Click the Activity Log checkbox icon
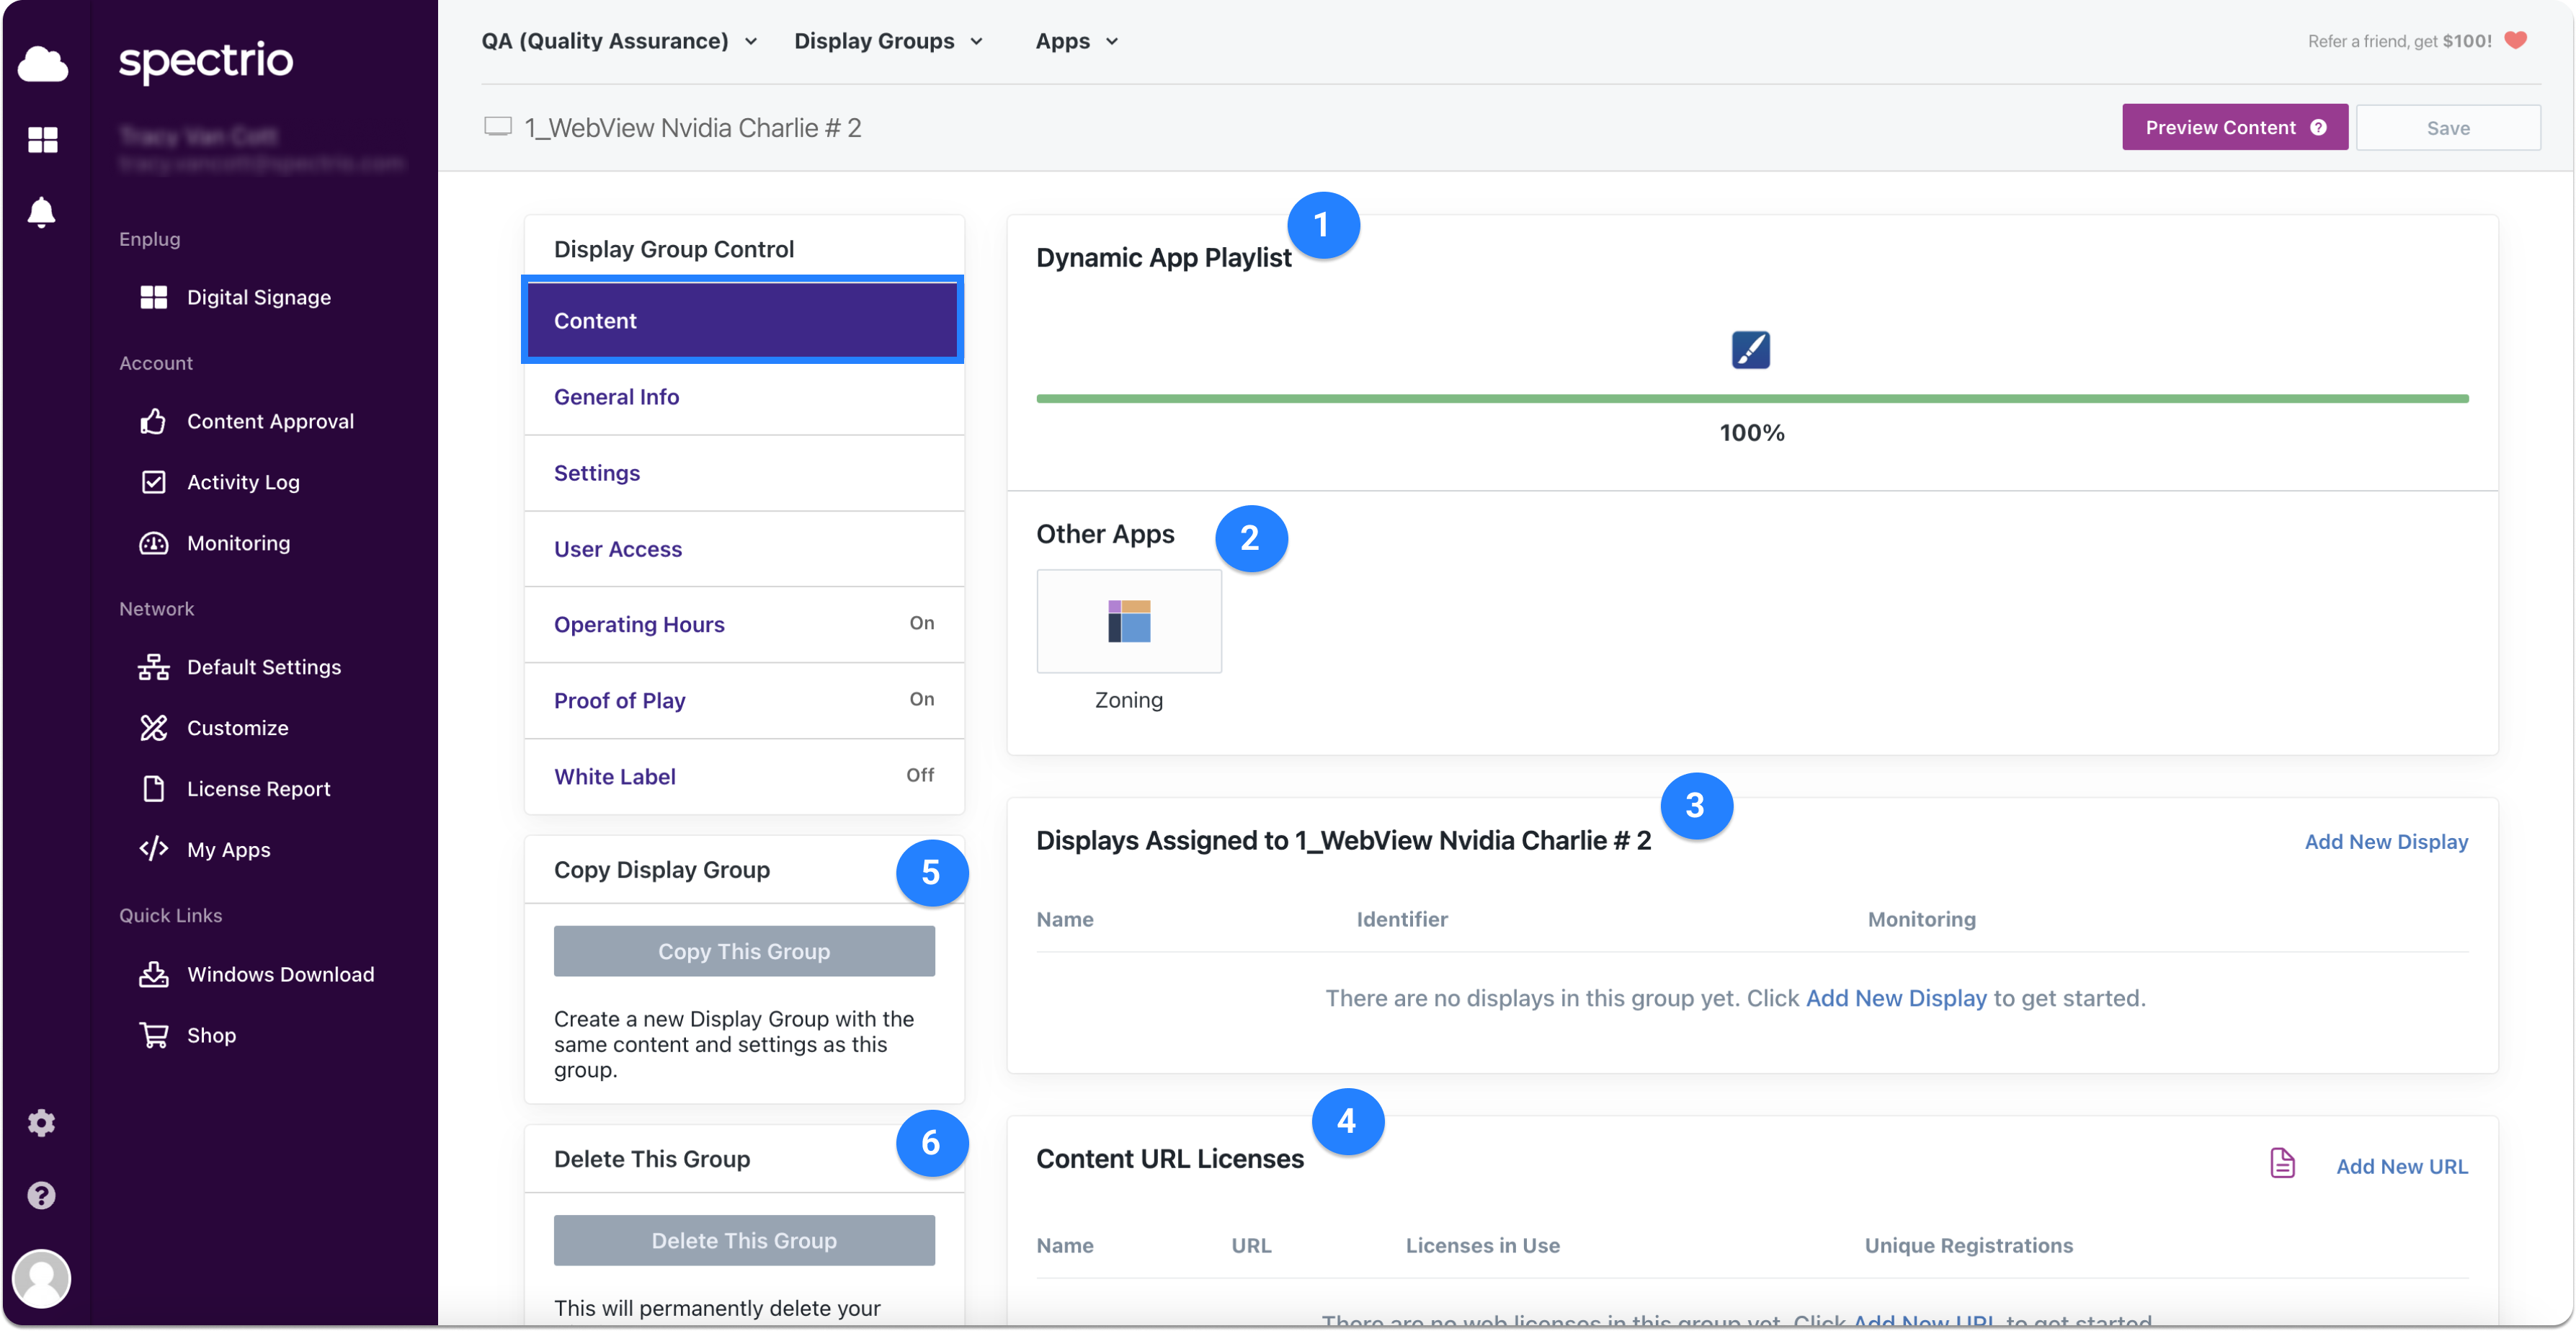2576x1331 pixels. pyautogui.click(x=153, y=482)
